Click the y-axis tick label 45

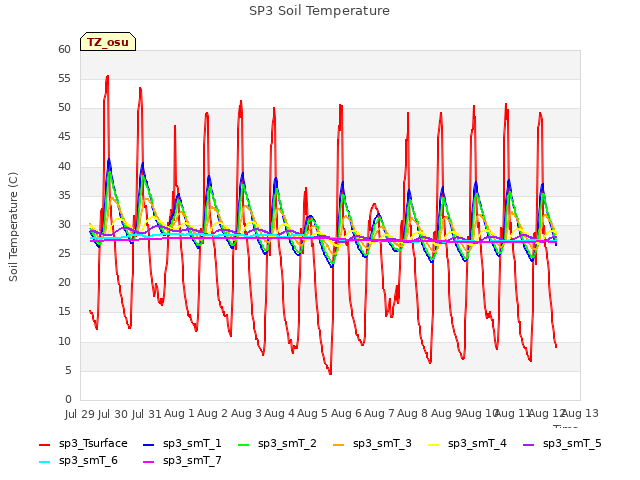[64, 137]
